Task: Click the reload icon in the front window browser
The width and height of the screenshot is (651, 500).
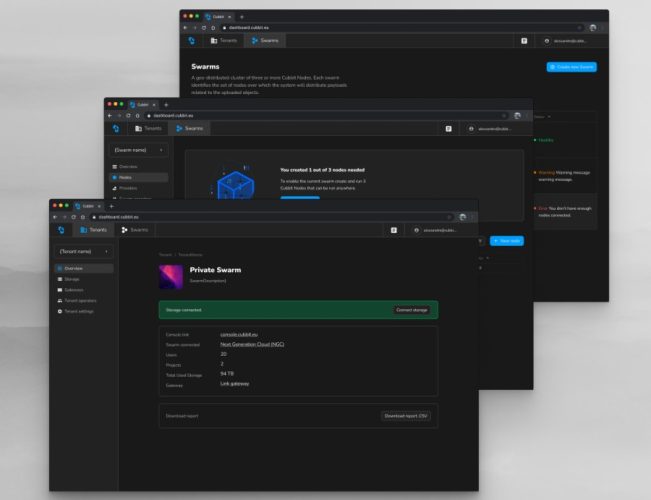Action: [x=73, y=217]
